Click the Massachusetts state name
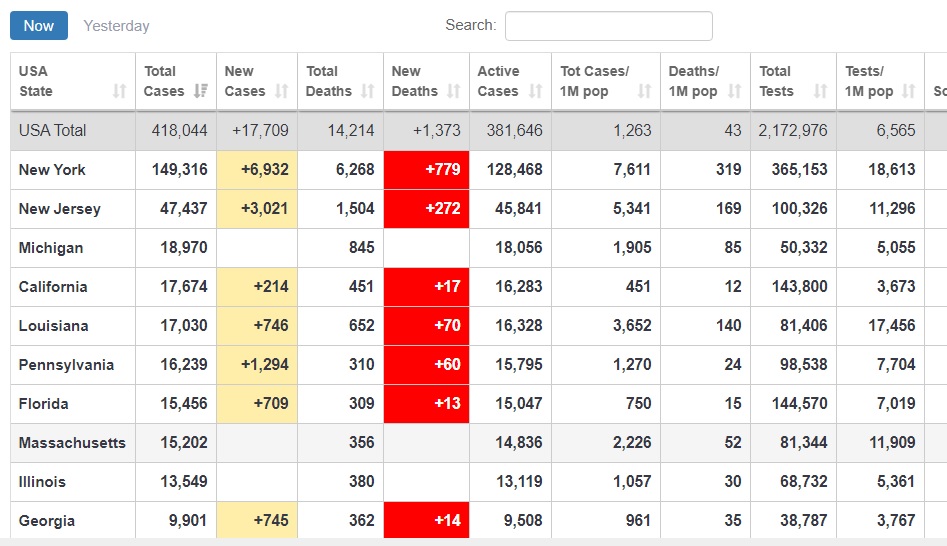 [x=72, y=443]
